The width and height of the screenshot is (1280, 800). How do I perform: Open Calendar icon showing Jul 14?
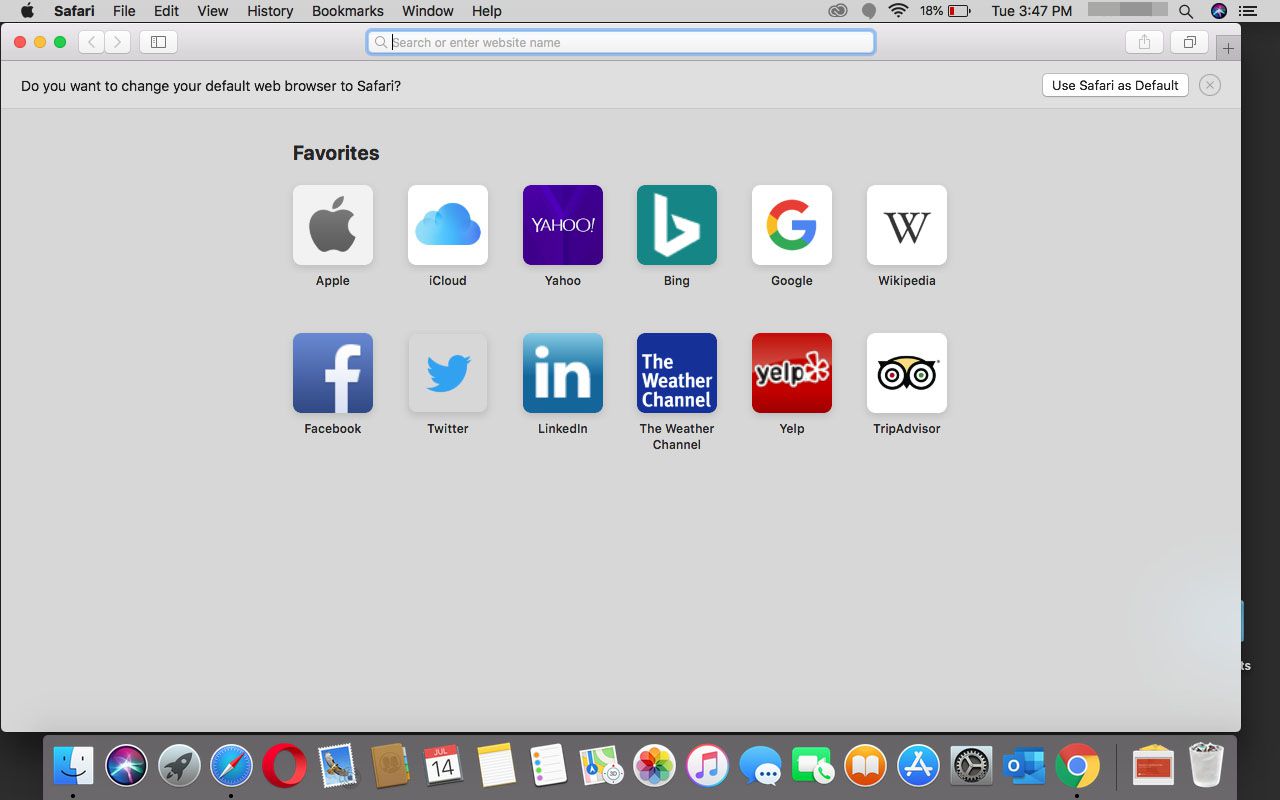(443, 767)
